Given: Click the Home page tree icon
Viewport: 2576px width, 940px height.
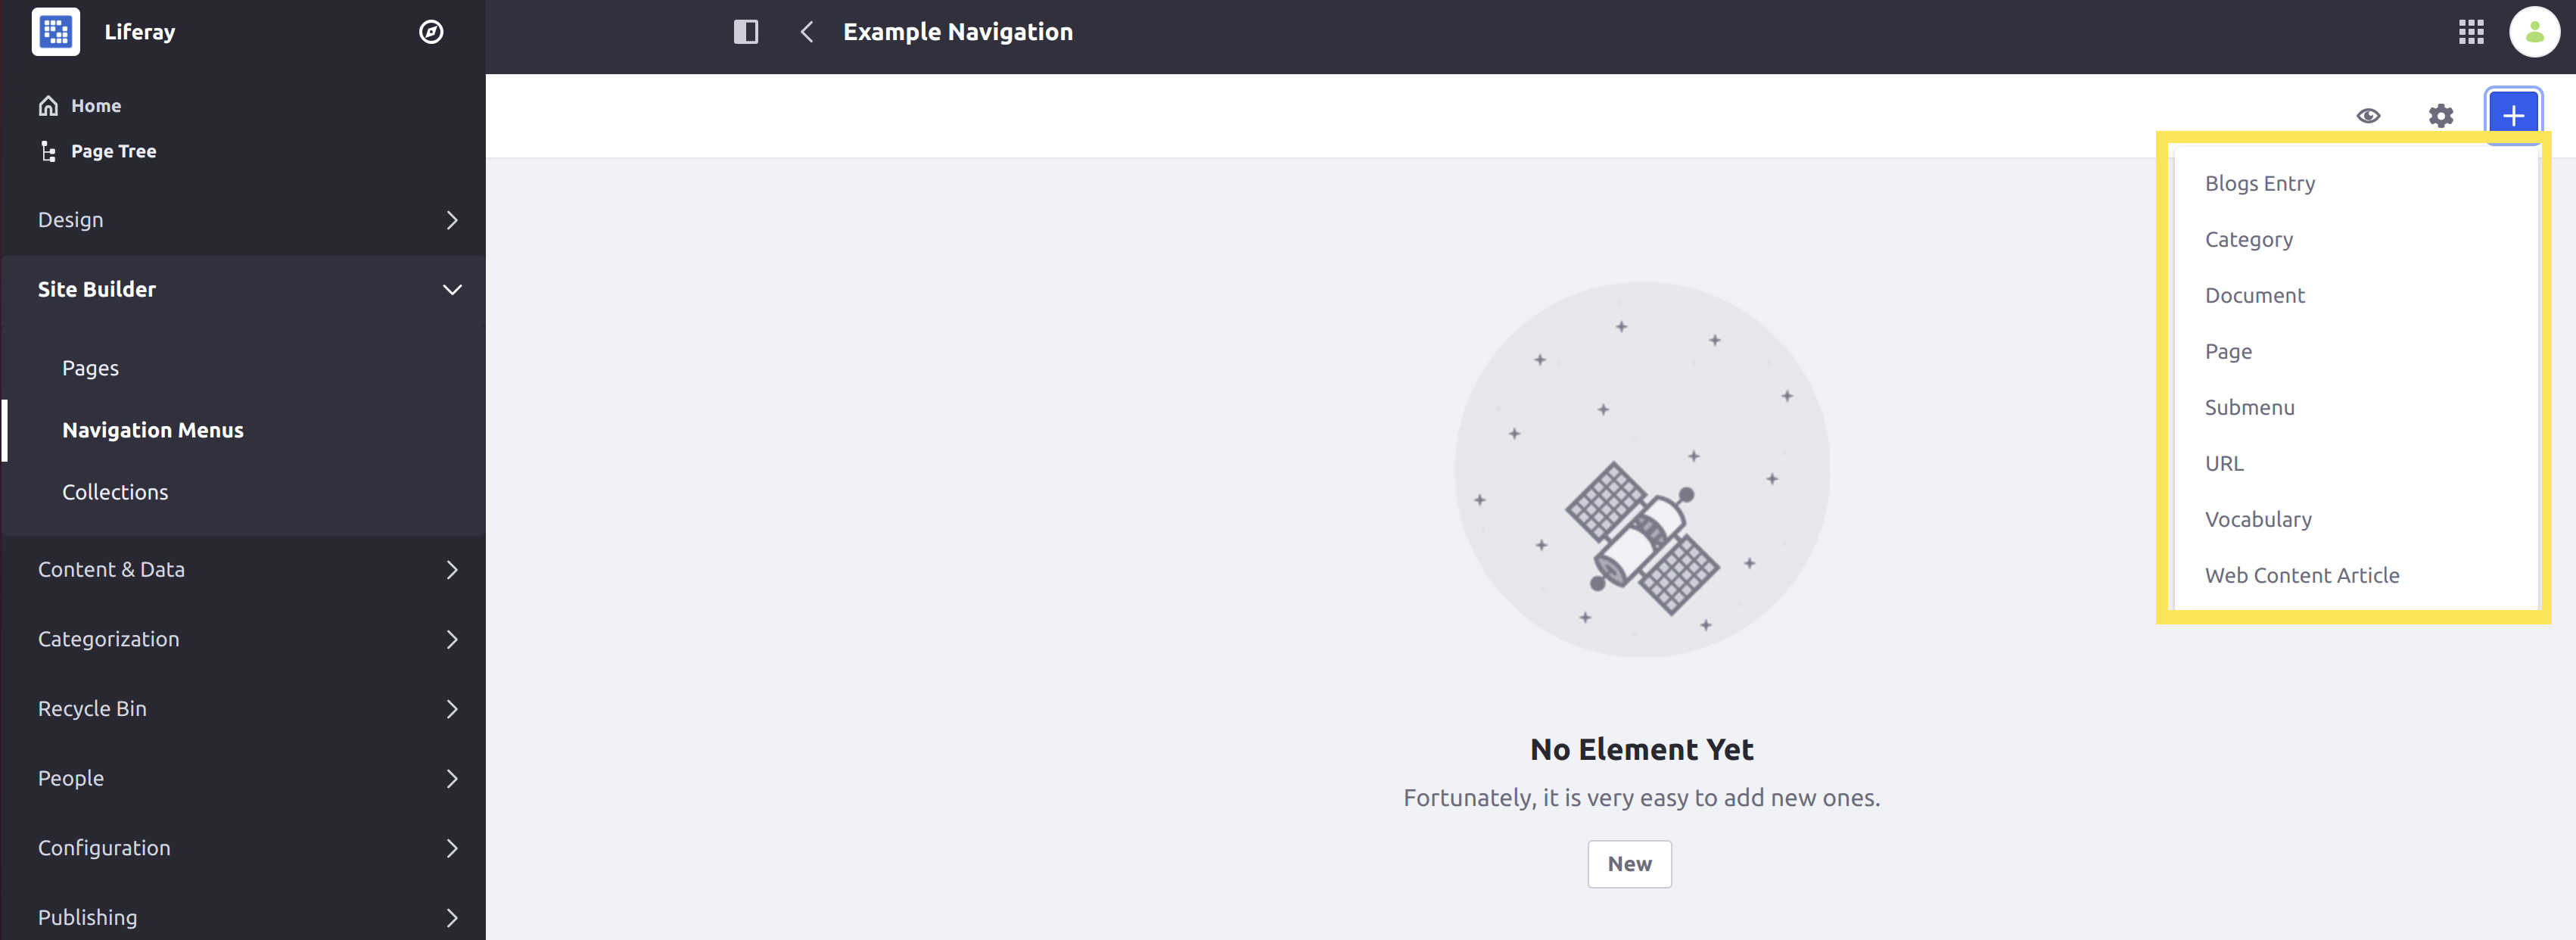Looking at the screenshot, I should 48,105.
